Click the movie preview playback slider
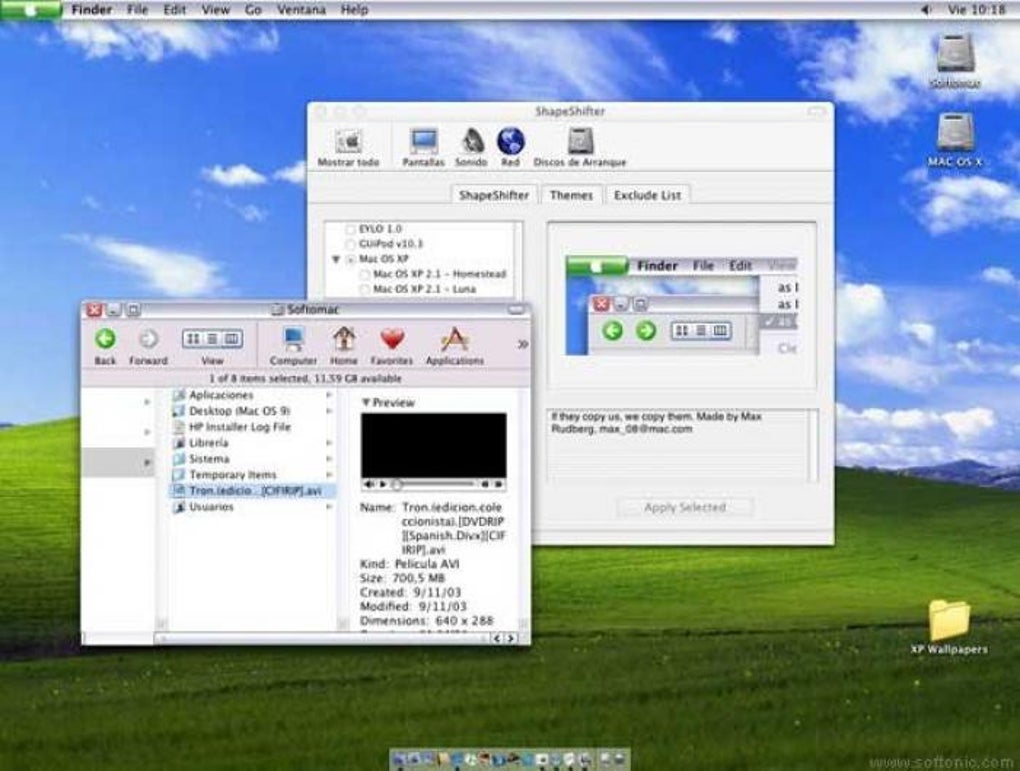 [x=435, y=484]
